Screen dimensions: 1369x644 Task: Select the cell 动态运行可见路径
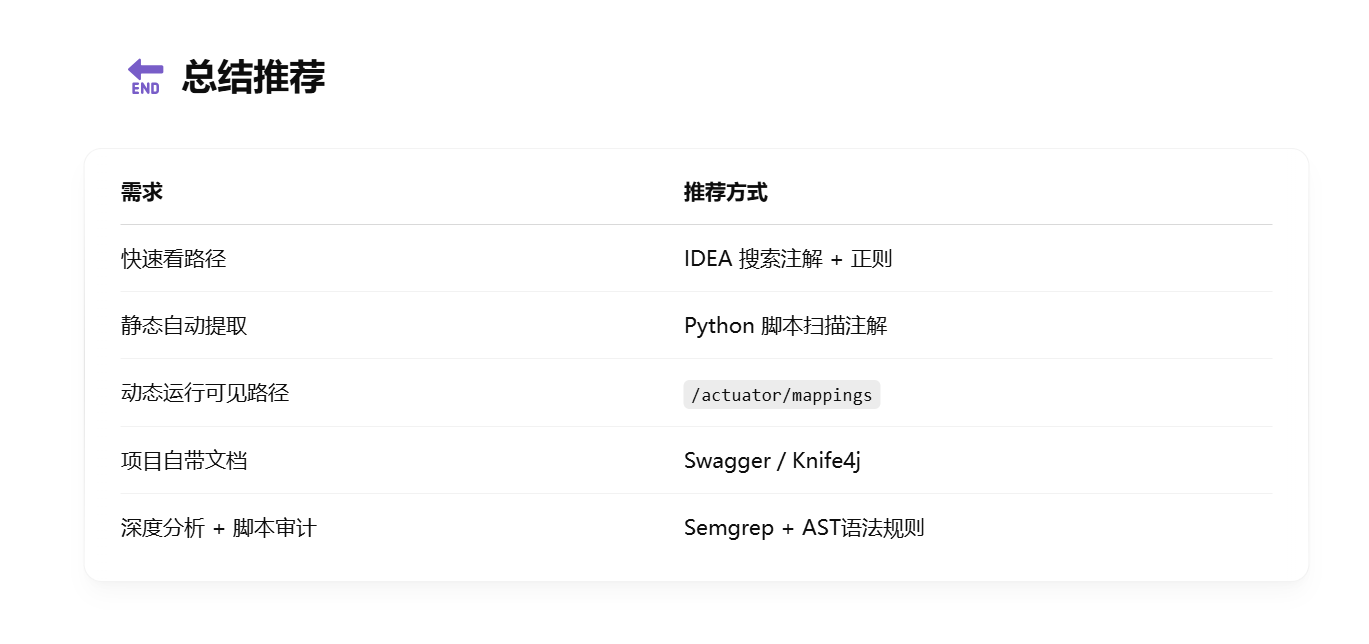click(x=205, y=393)
